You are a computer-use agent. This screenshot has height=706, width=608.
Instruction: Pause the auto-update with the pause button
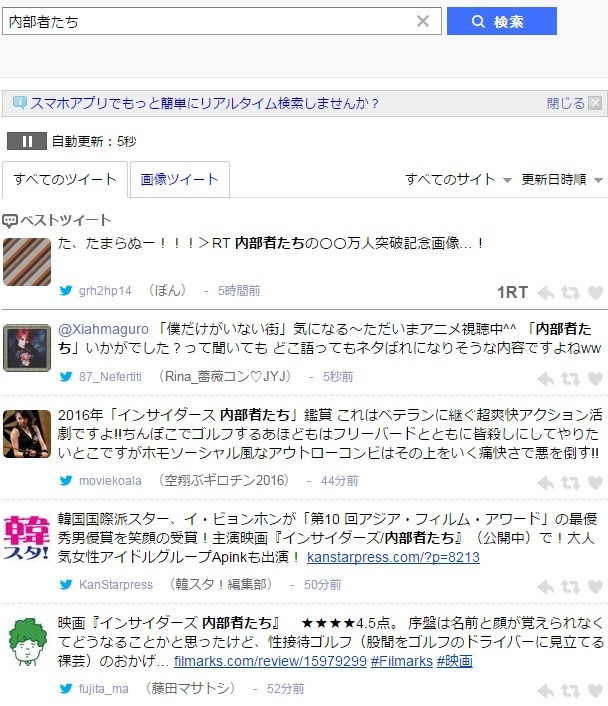point(27,141)
